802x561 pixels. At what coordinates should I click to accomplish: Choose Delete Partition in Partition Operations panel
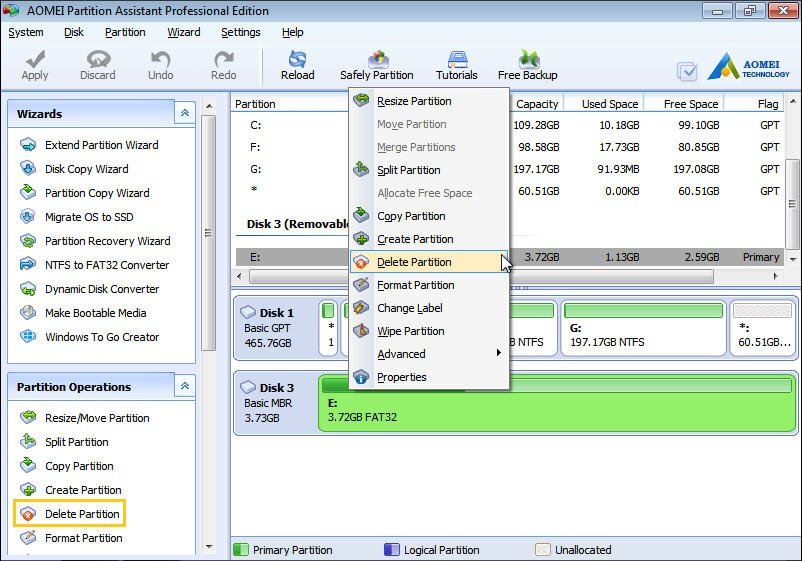[70, 514]
